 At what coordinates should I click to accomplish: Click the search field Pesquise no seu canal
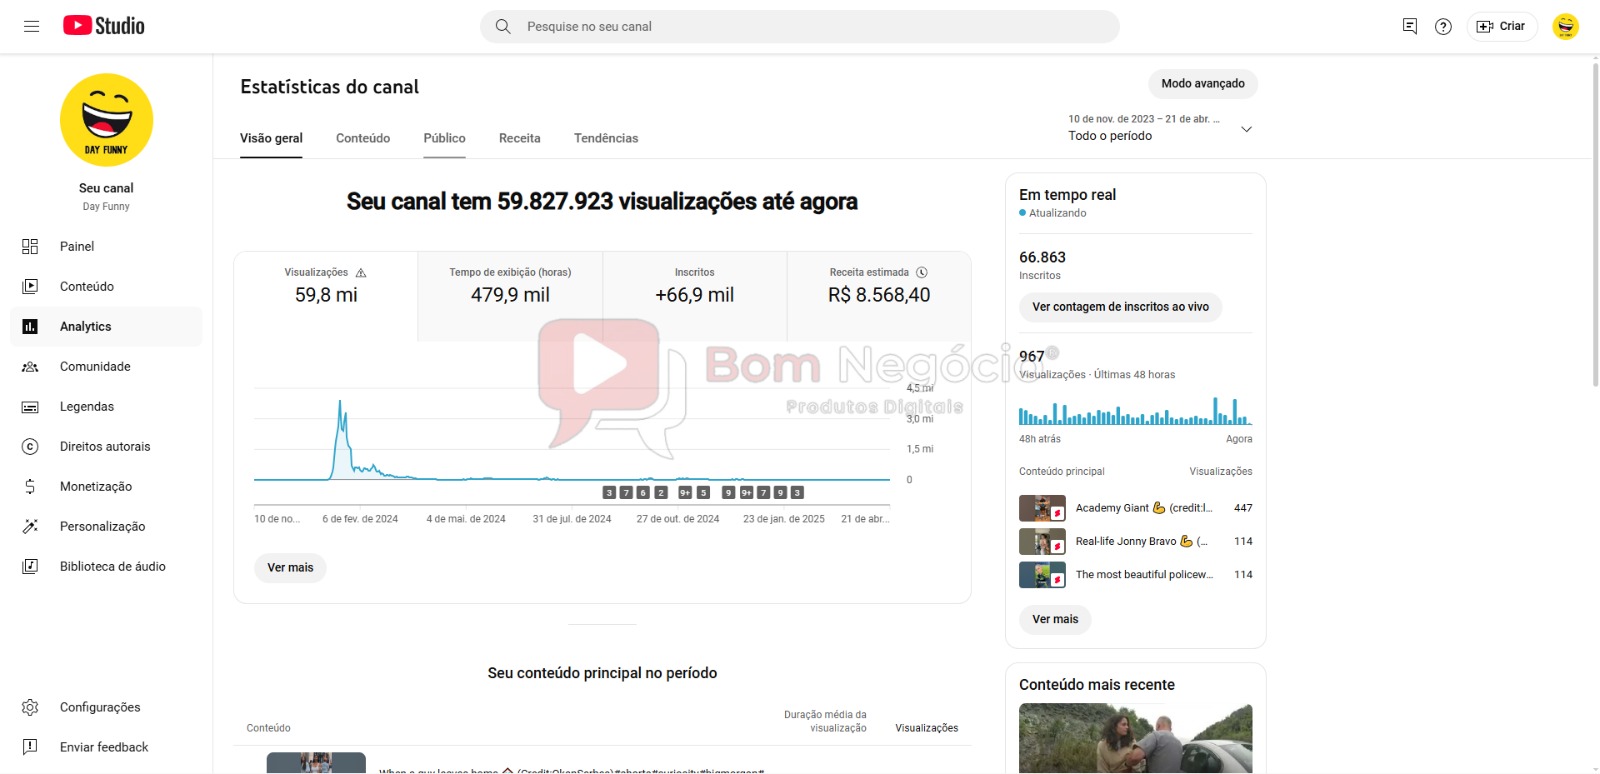pos(800,27)
